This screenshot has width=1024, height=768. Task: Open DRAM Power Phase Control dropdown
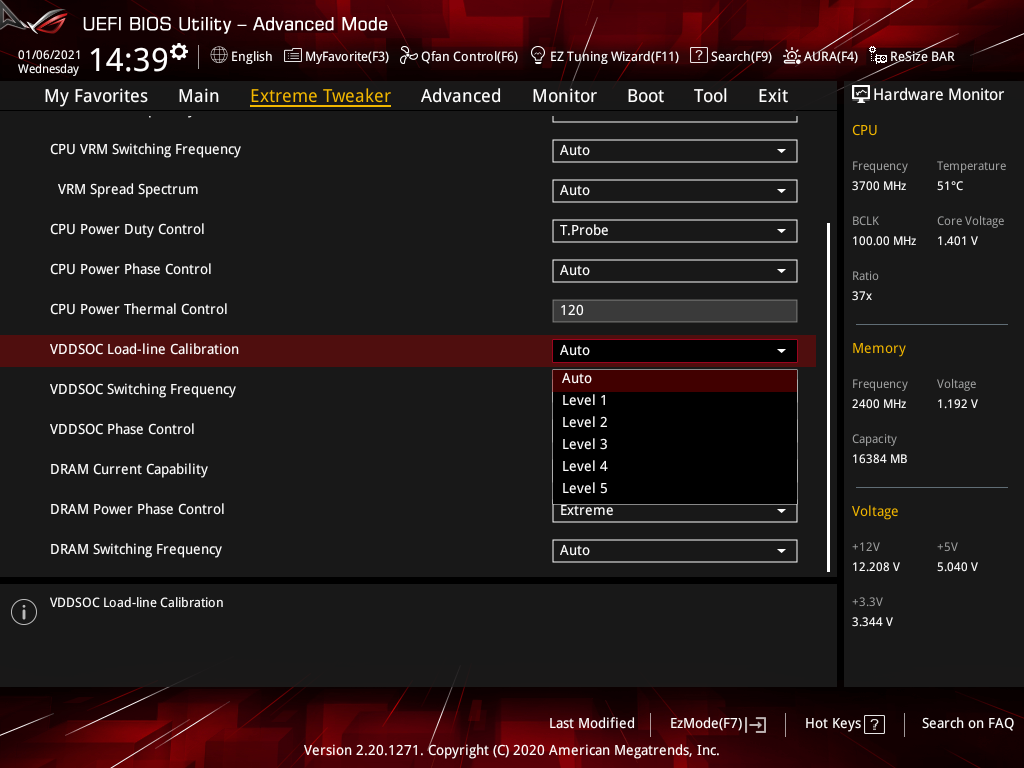pos(675,513)
